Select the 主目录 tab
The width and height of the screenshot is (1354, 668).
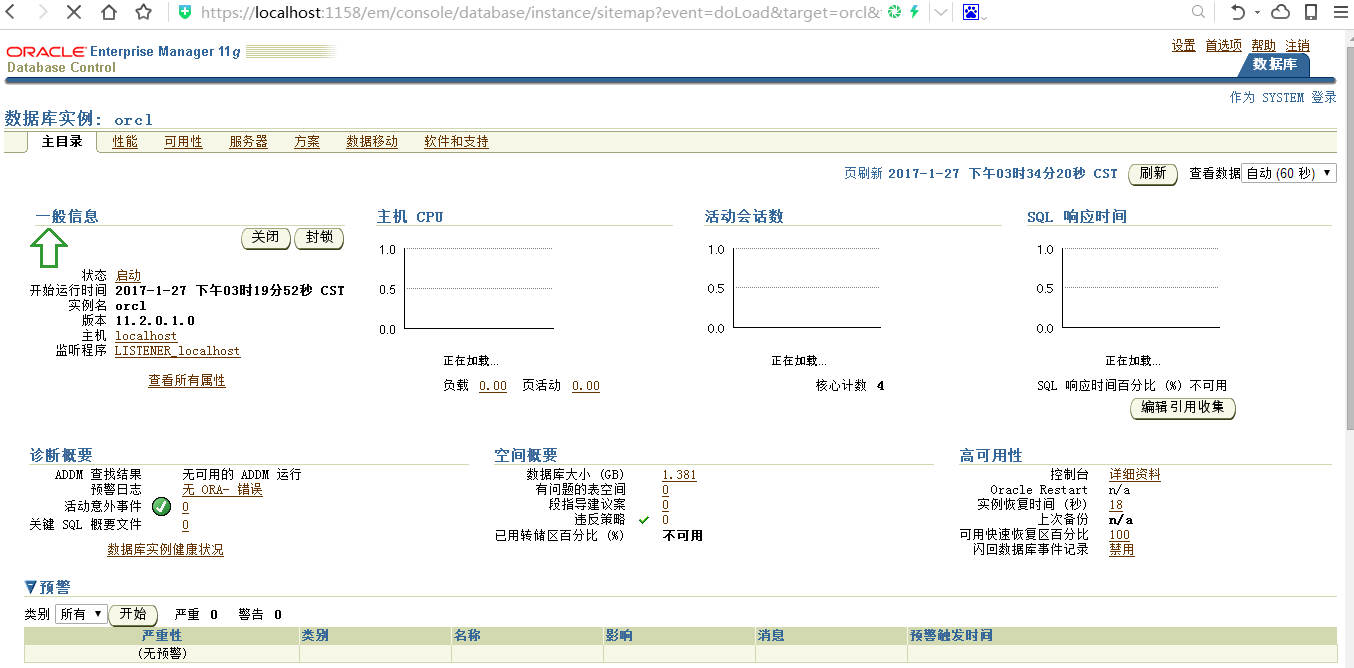62,142
